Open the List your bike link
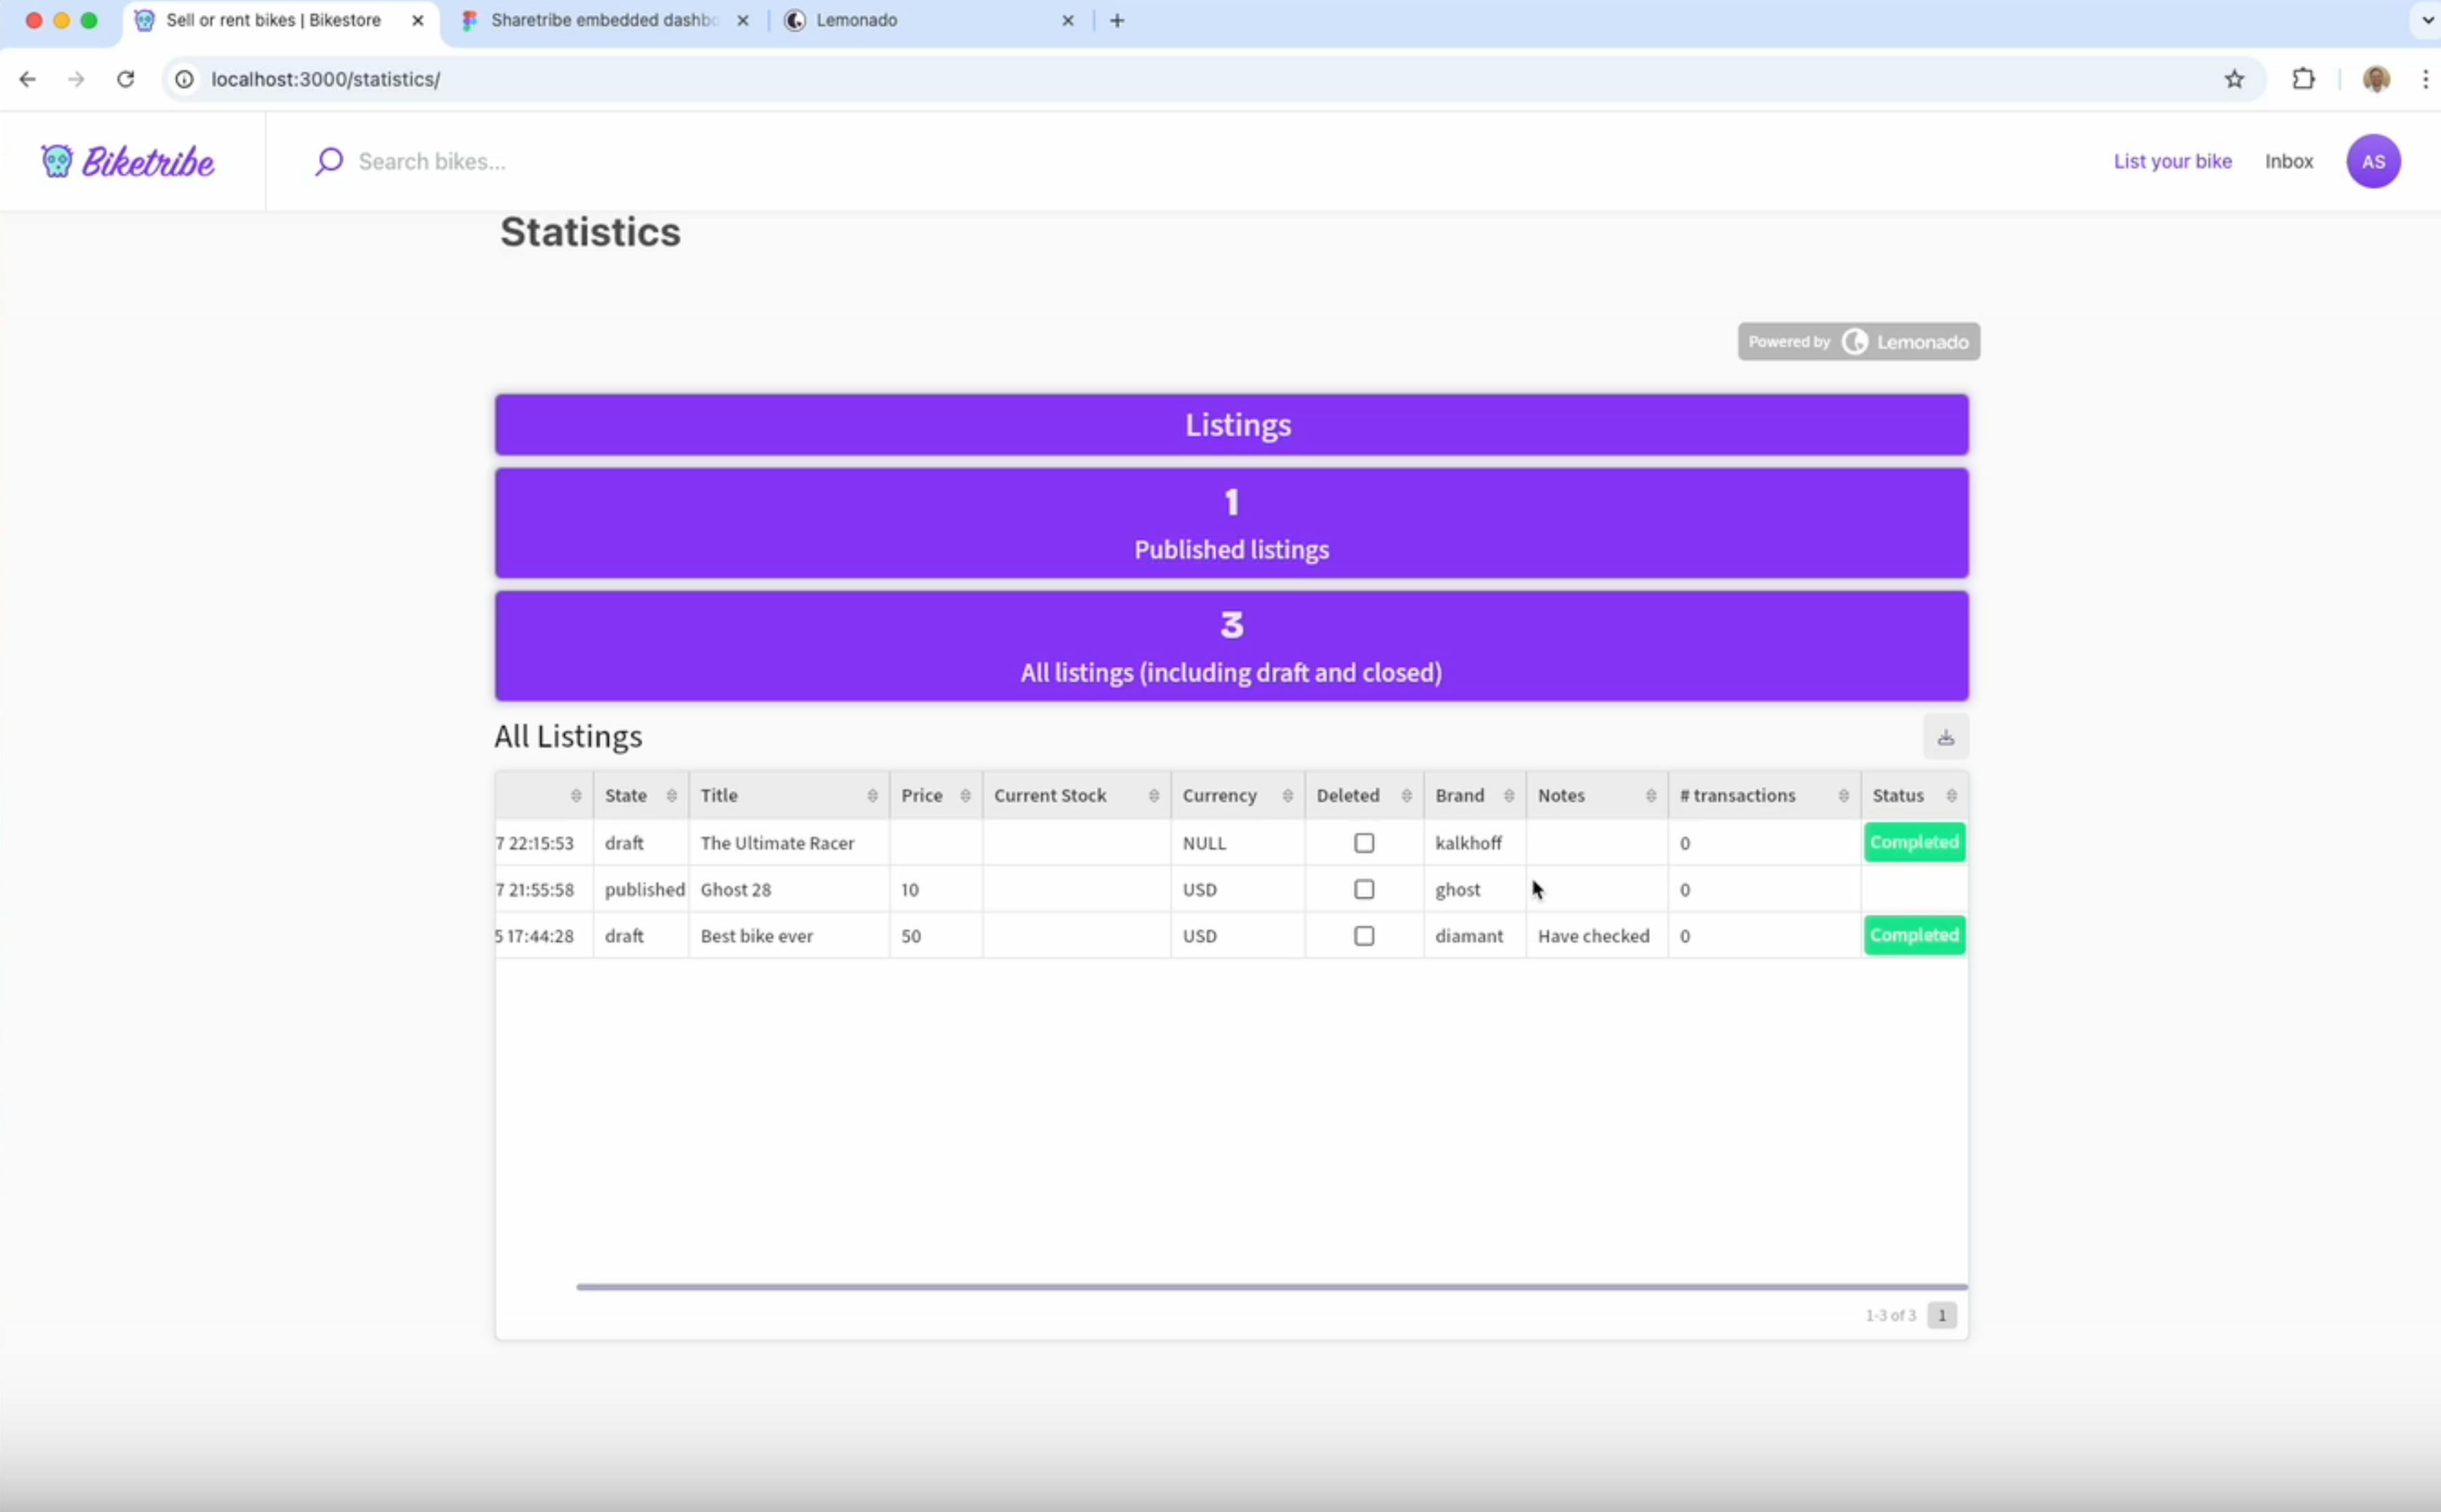Viewport: 2441px width, 1512px height. click(2172, 161)
